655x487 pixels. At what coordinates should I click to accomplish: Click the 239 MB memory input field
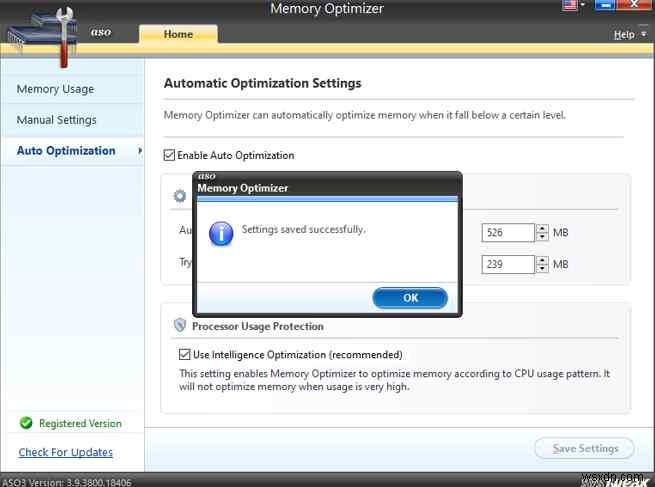[x=507, y=265]
